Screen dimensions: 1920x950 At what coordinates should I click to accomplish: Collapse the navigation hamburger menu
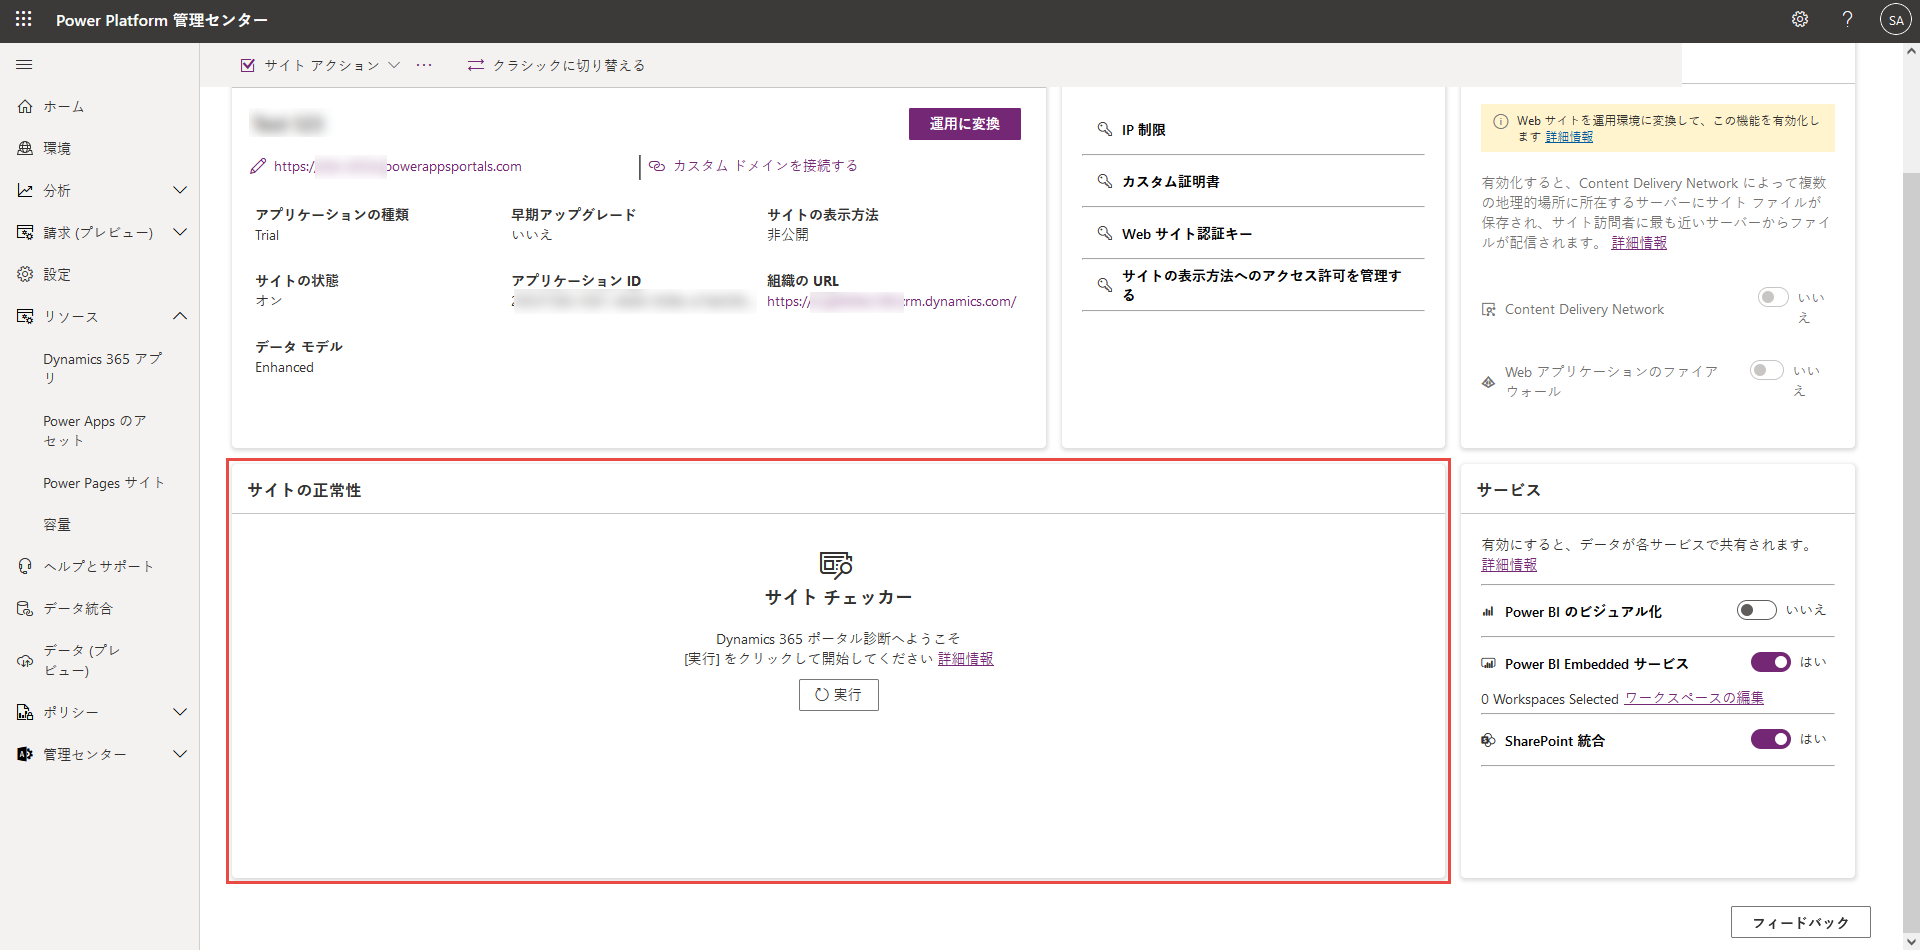coord(25,65)
